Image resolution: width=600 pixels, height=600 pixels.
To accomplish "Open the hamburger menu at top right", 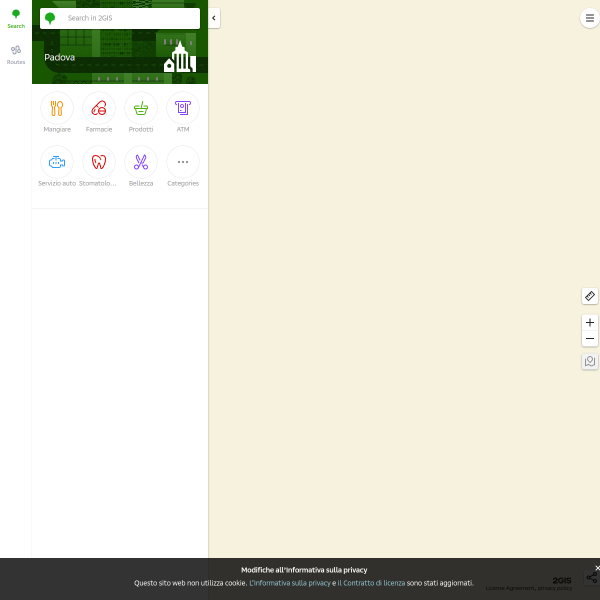I will [x=590, y=18].
